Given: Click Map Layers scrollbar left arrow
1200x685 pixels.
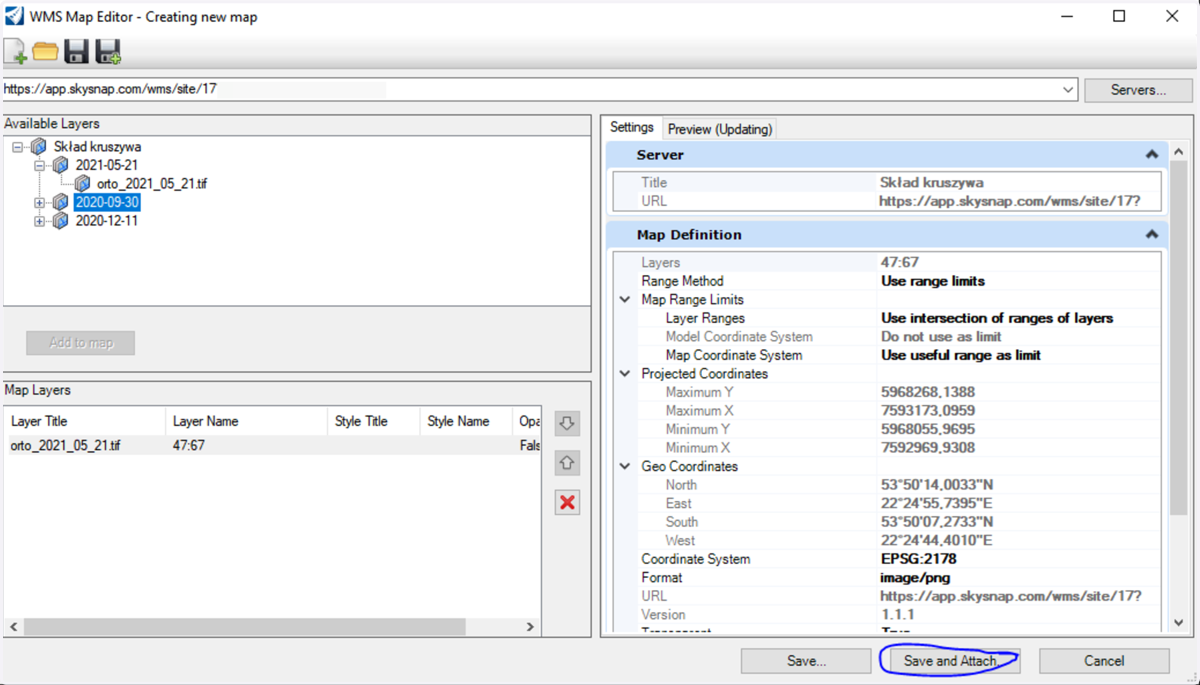Looking at the screenshot, I should pyautogui.click(x=14, y=627).
